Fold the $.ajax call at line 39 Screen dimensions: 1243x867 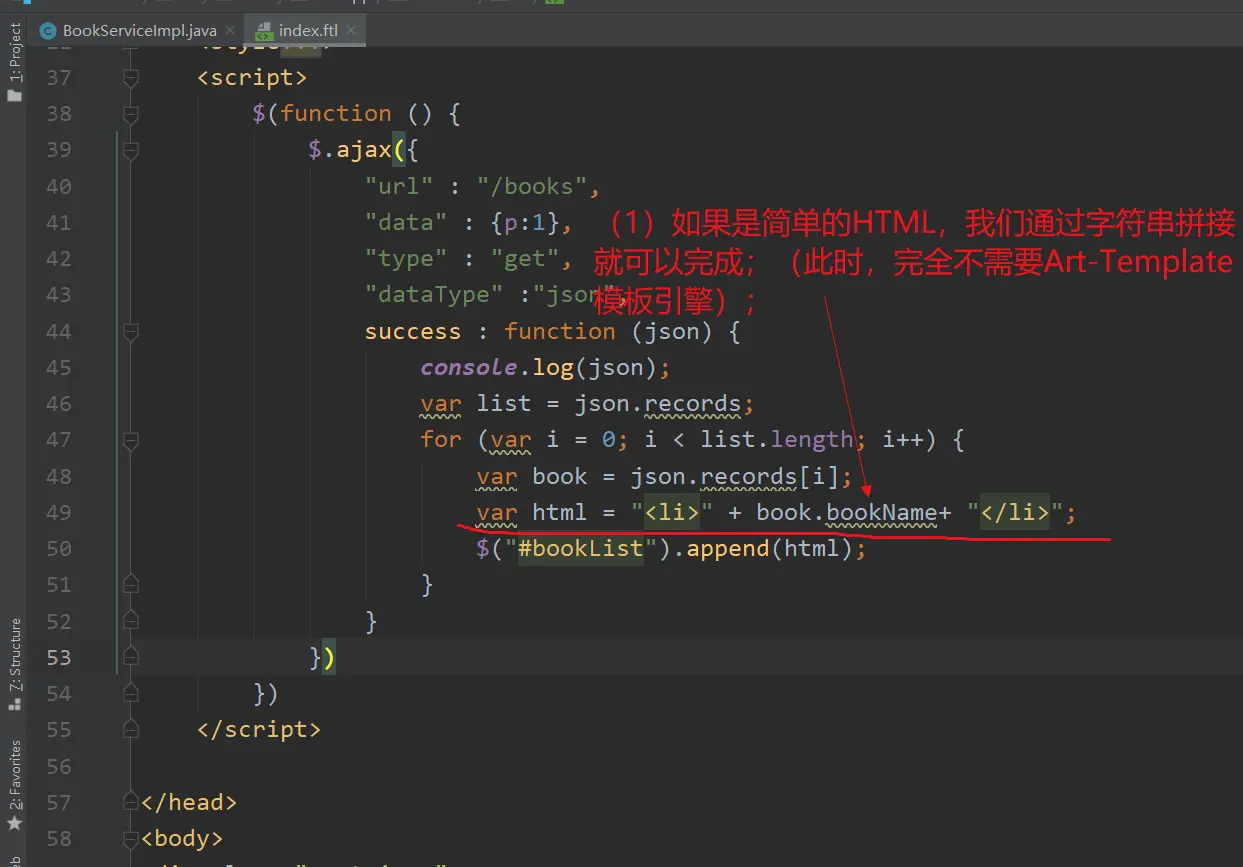click(x=130, y=150)
